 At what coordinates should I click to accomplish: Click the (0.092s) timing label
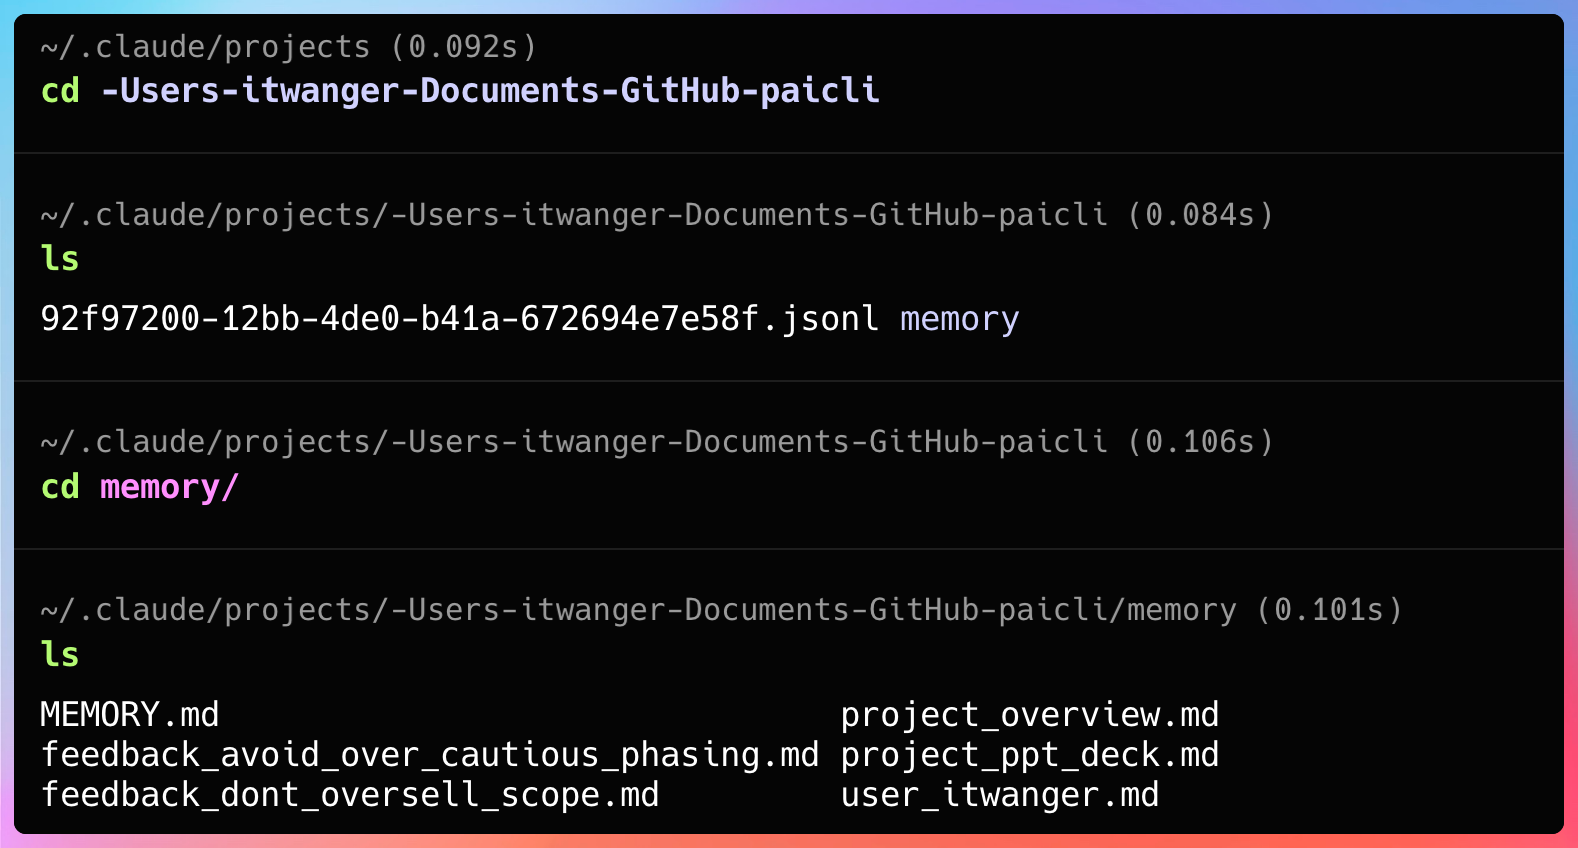point(464,47)
